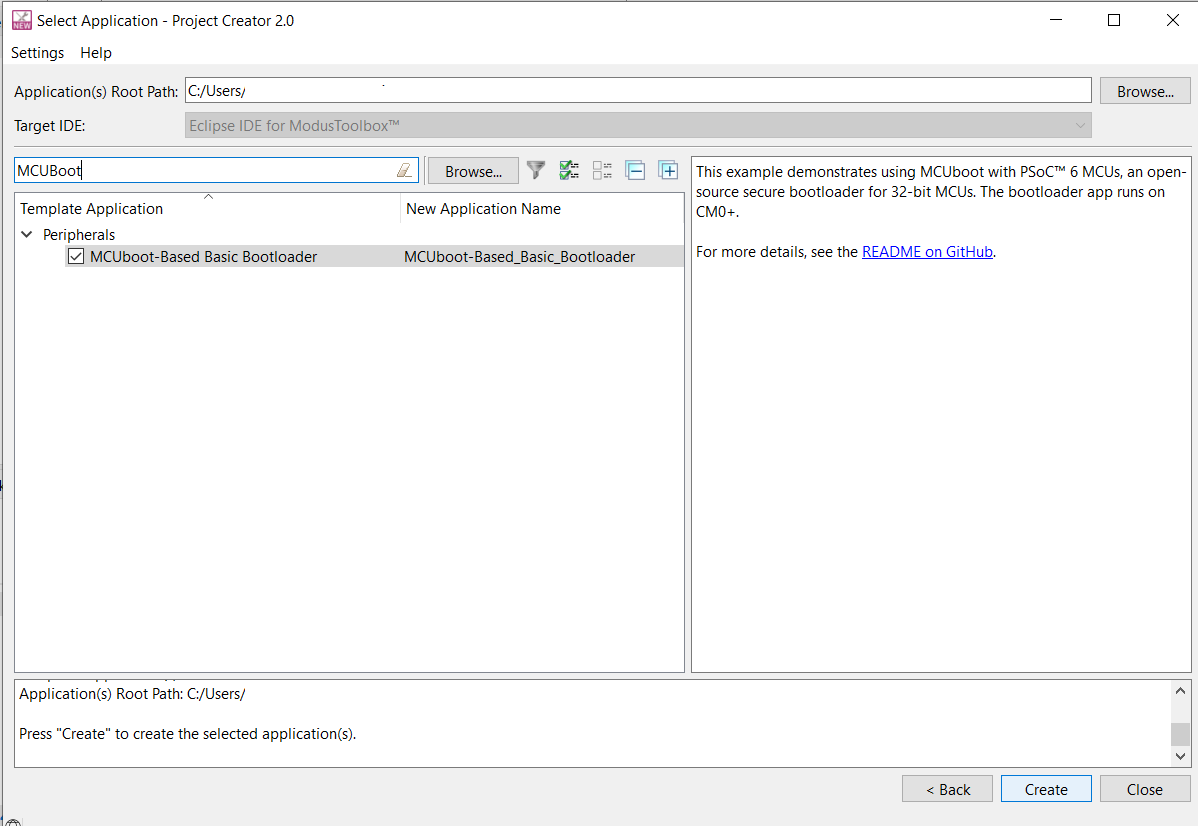Click the Close button at the bottom
1198x826 pixels.
[x=1145, y=789]
